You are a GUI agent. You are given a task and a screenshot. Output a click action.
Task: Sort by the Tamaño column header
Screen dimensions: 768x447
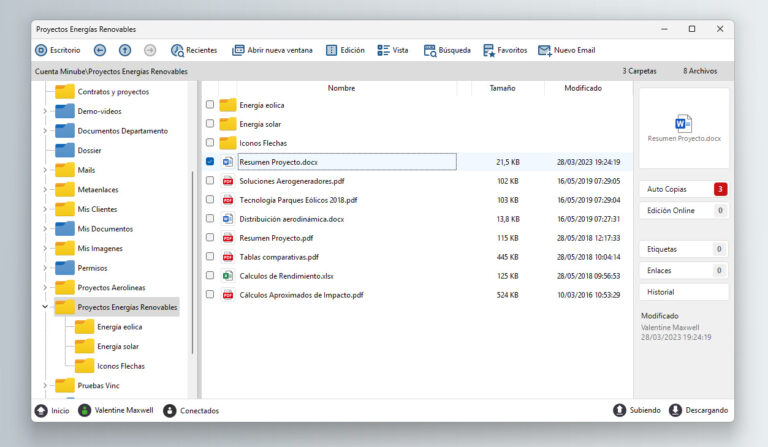coord(502,88)
